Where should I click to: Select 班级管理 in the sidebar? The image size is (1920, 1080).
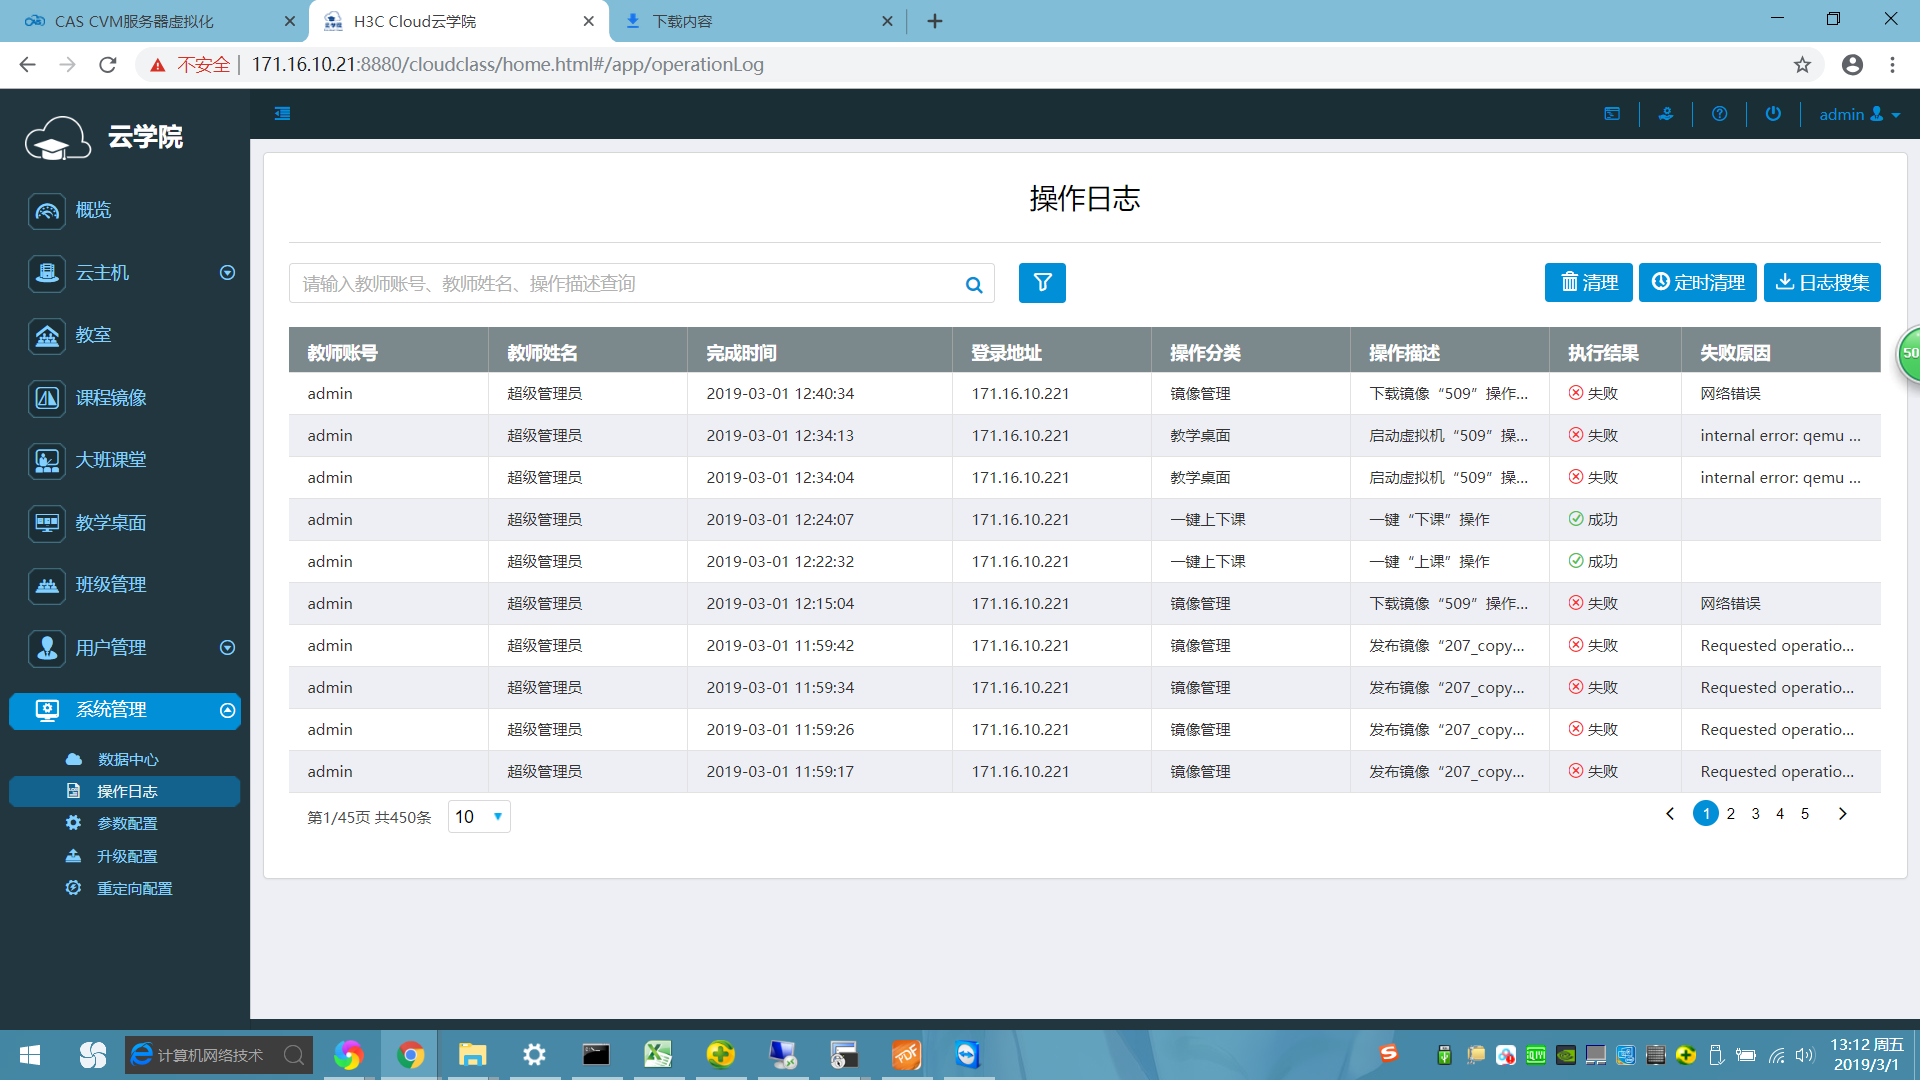(110, 585)
